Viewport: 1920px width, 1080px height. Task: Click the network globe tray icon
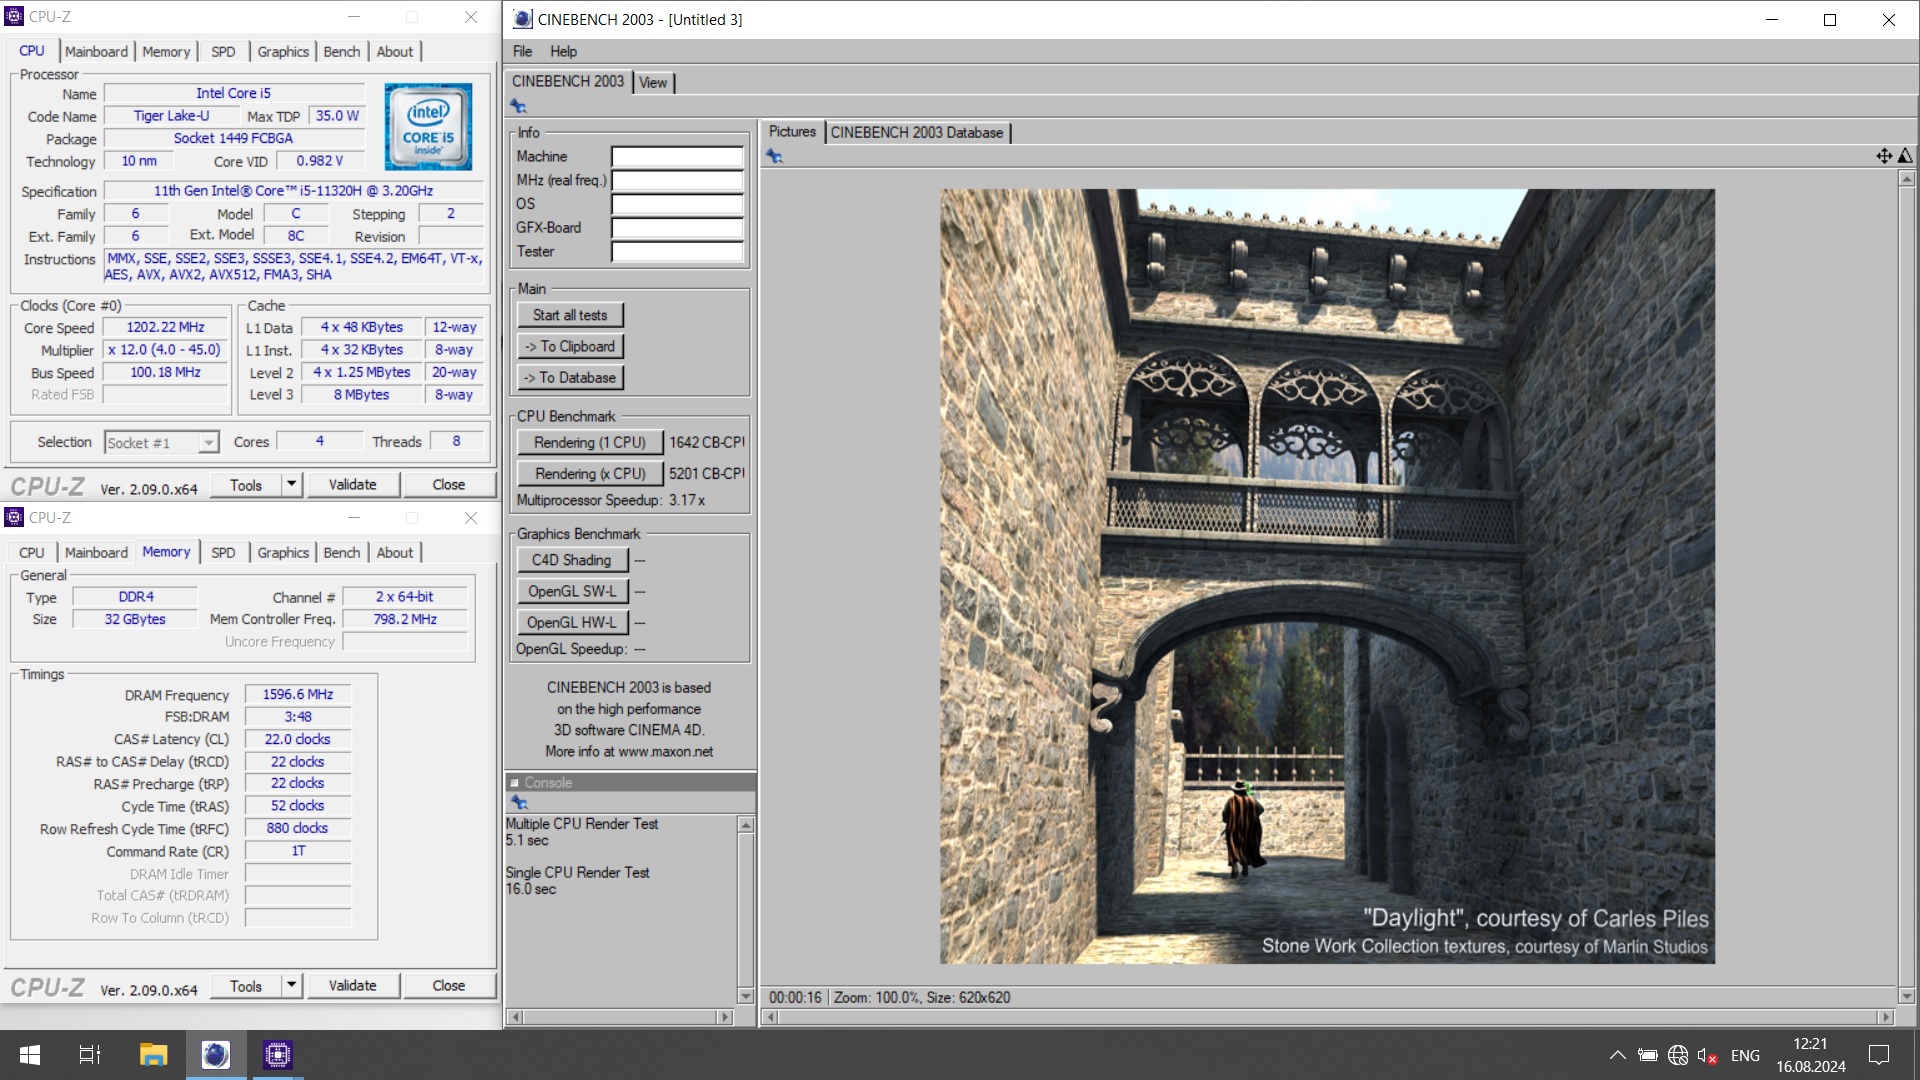click(x=1678, y=1055)
